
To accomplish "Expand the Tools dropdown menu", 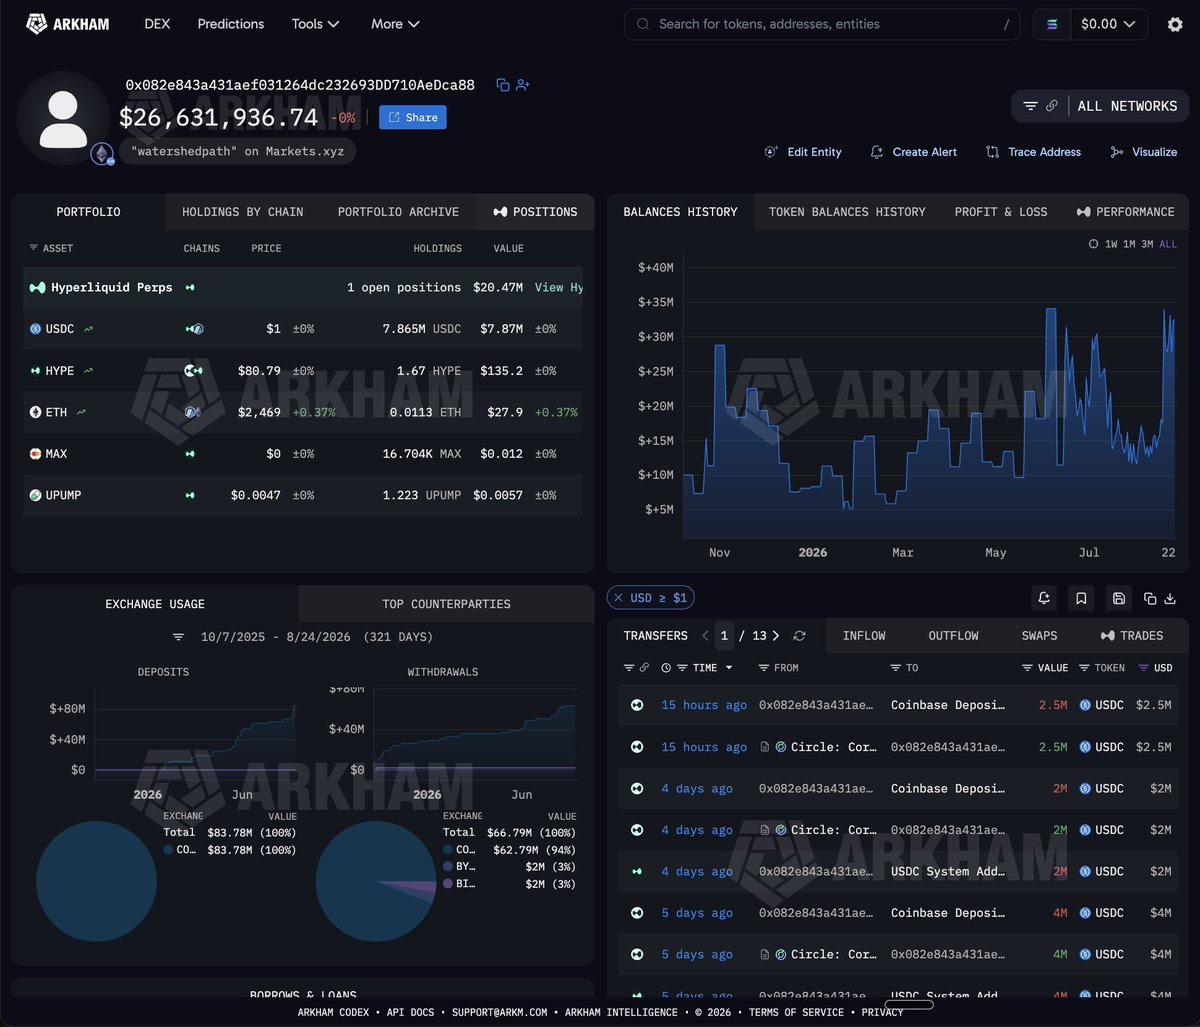I will [315, 24].
